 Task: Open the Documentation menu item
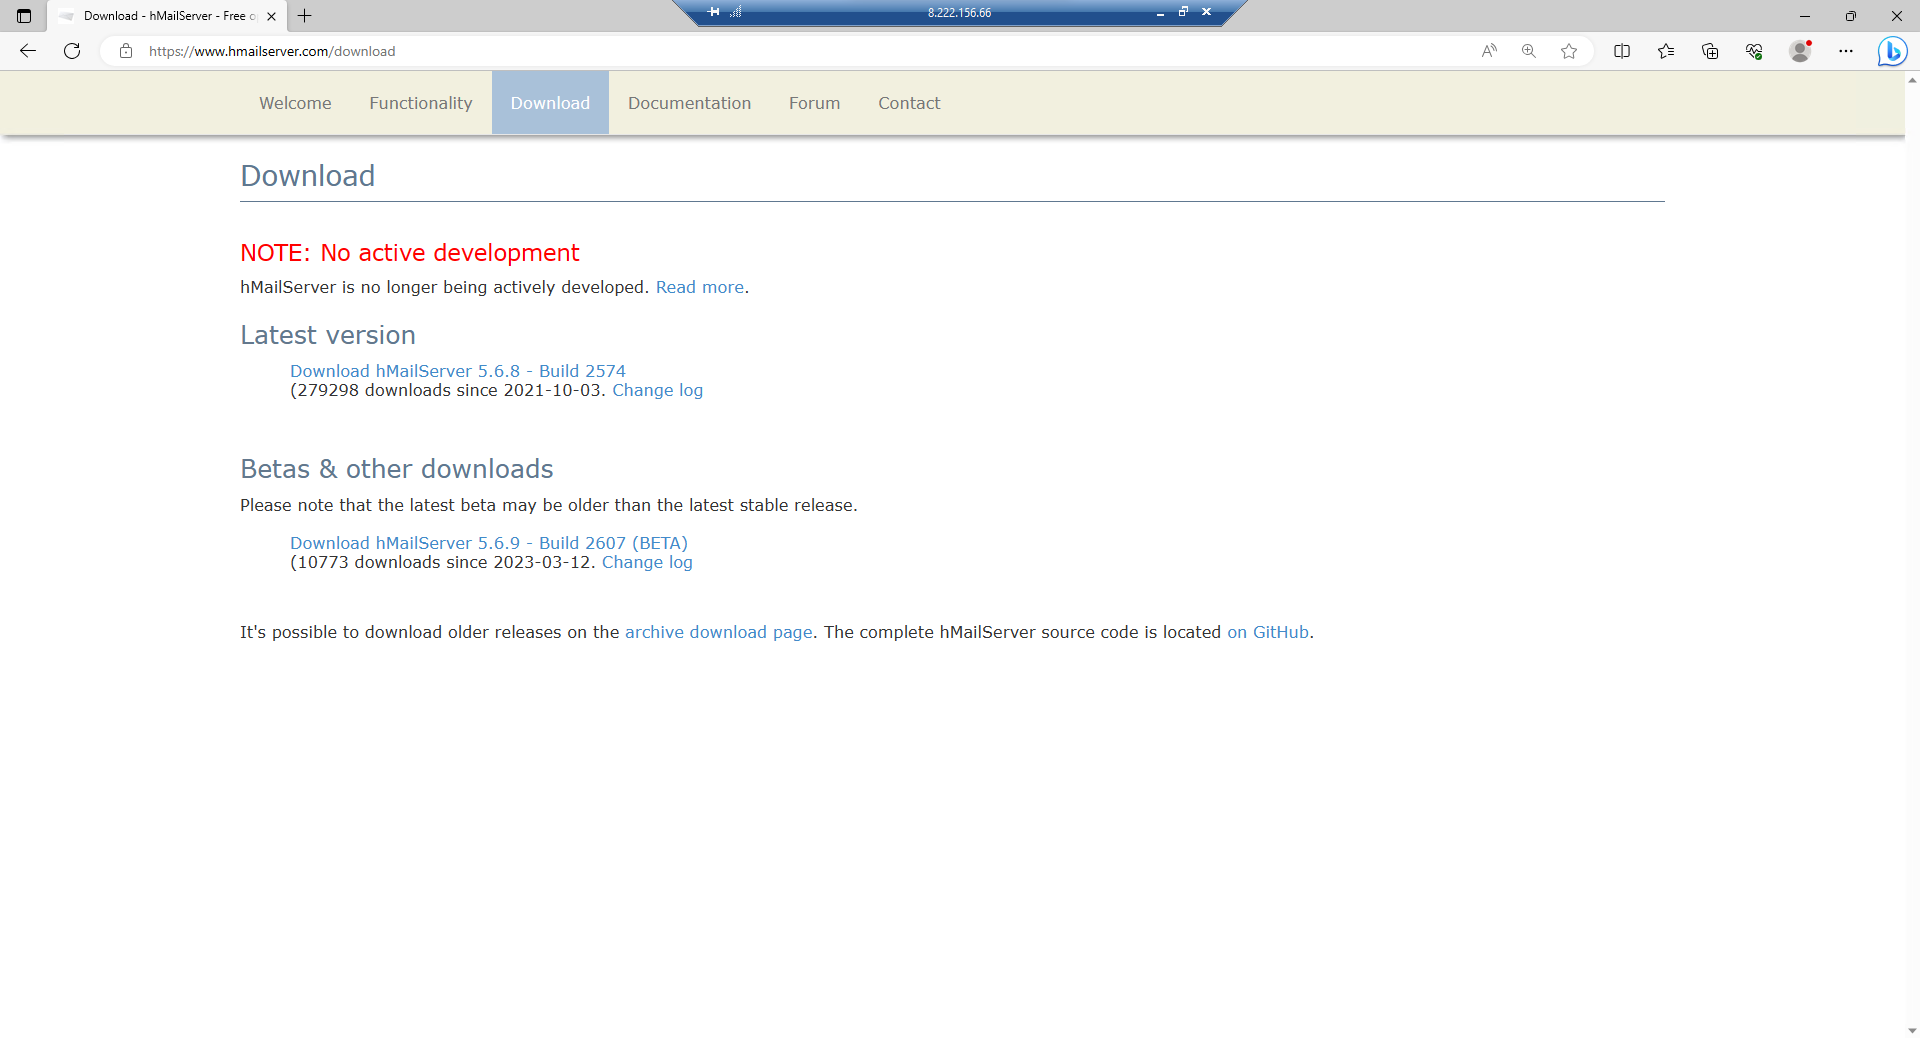[x=689, y=103]
